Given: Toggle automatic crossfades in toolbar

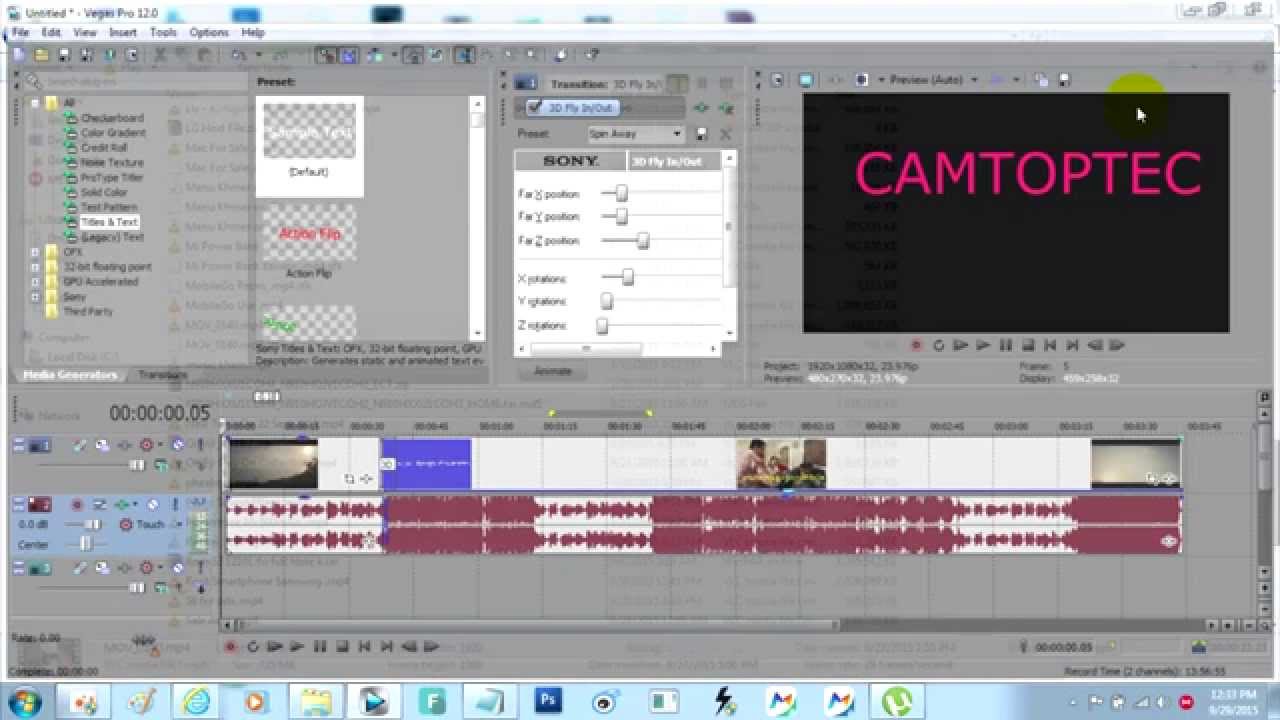Looking at the screenshot, I should tap(349, 55).
